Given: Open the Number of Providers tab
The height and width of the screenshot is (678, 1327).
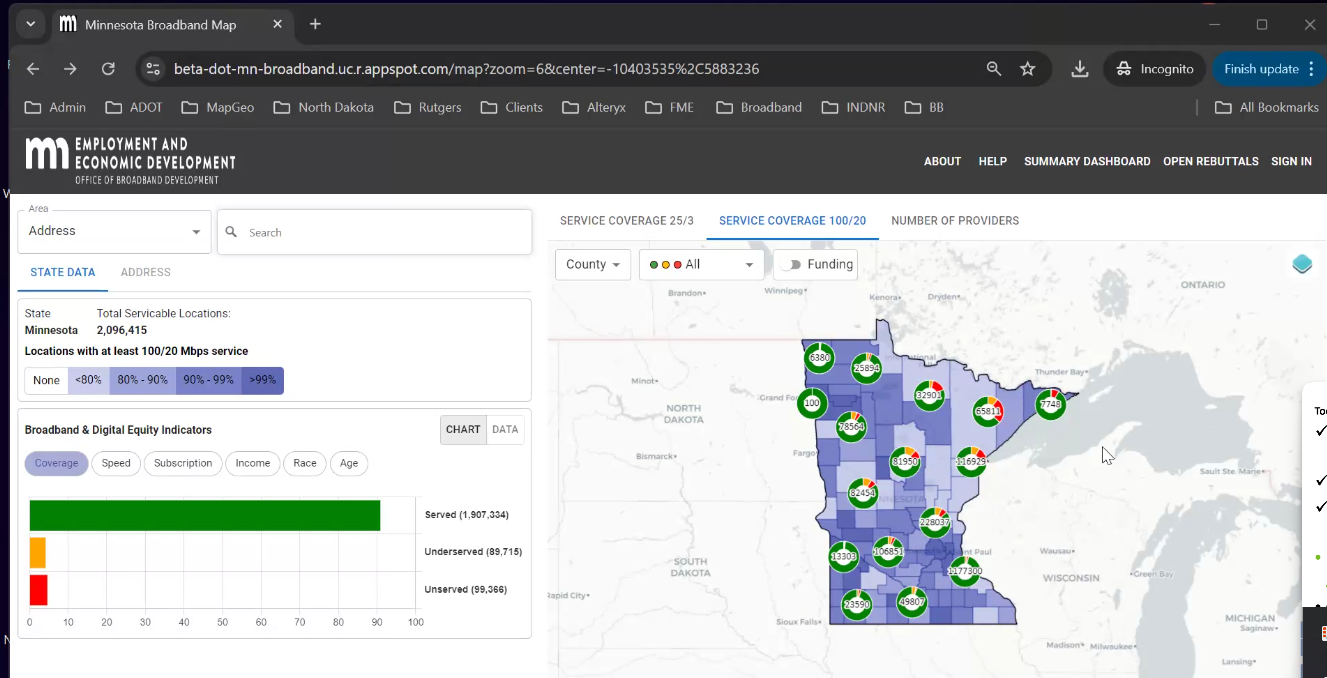Looking at the screenshot, I should point(954,221).
